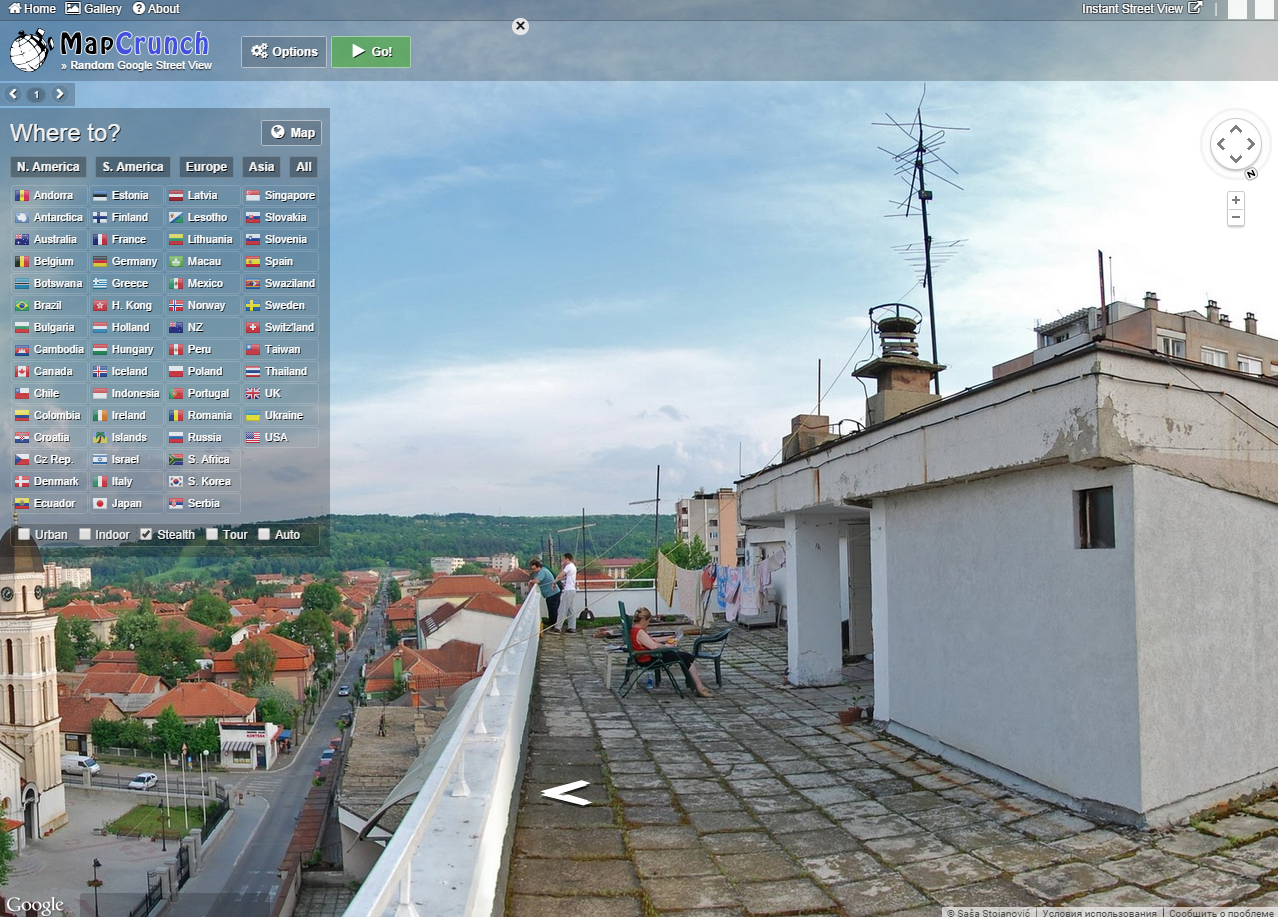Select Canada in country list
This screenshot has width=1278, height=917.
click(x=49, y=372)
